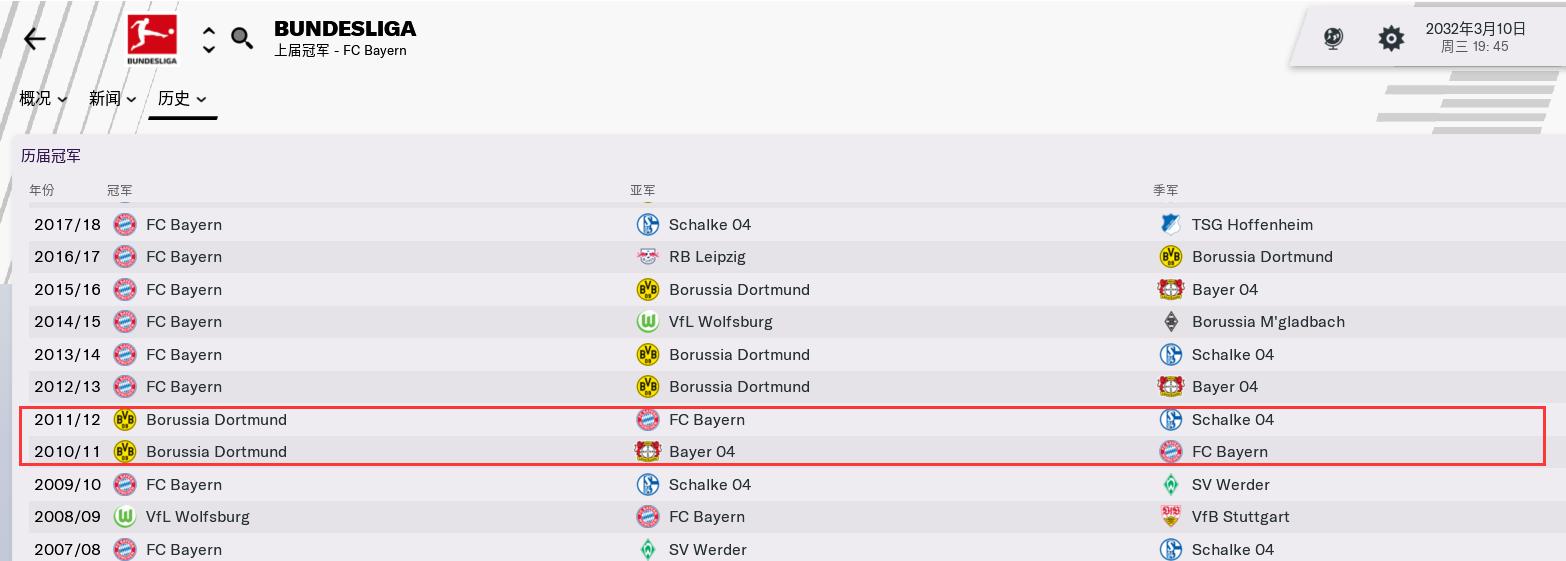The width and height of the screenshot is (1566, 561).
Task: Open the settings gear icon
Action: coord(1391,39)
